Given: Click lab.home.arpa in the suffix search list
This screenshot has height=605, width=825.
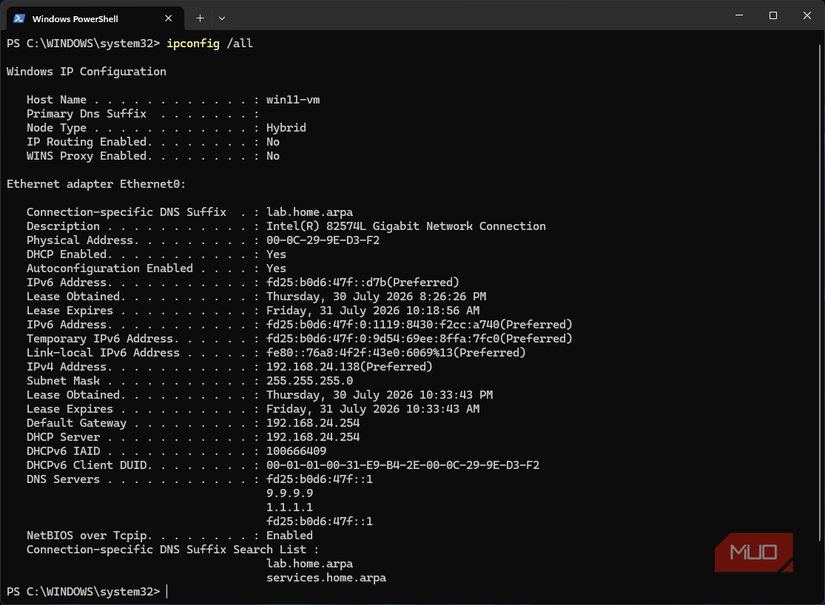Looking at the screenshot, I should [309, 564].
